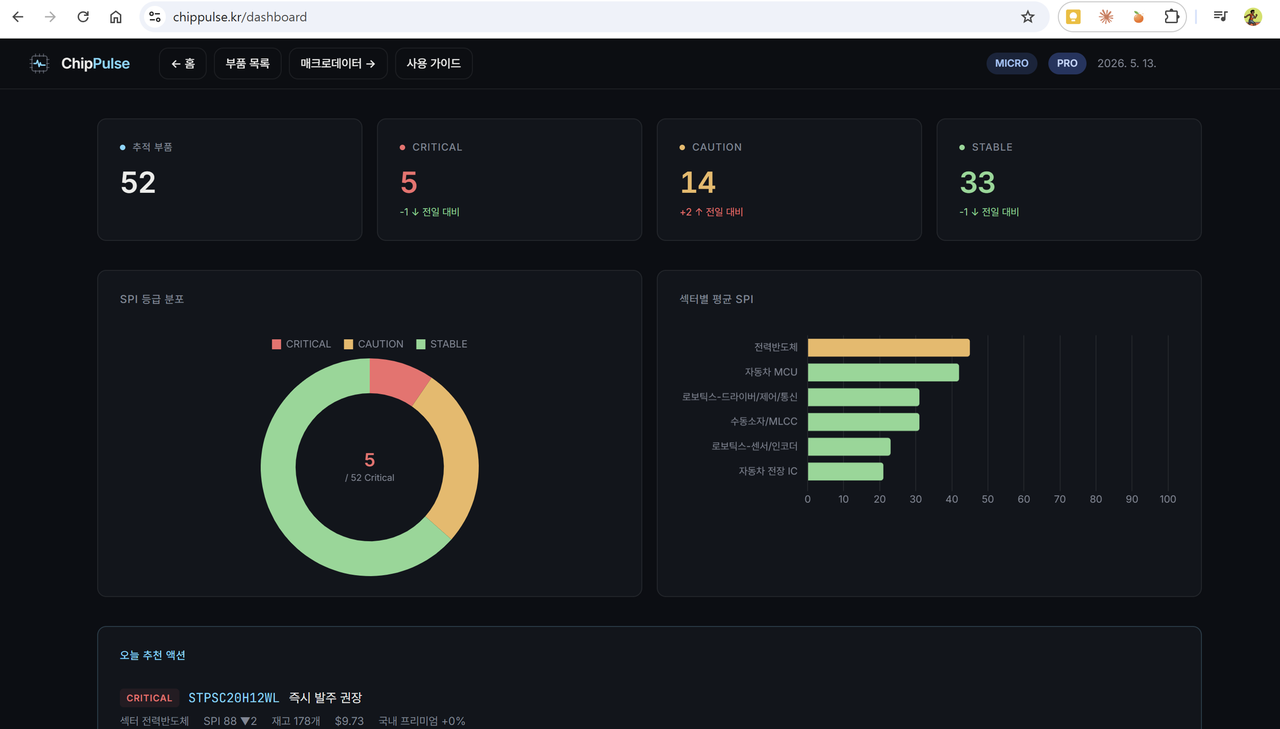The height and width of the screenshot is (729, 1280).
Task: Open the browser profile avatar
Action: point(1253,17)
